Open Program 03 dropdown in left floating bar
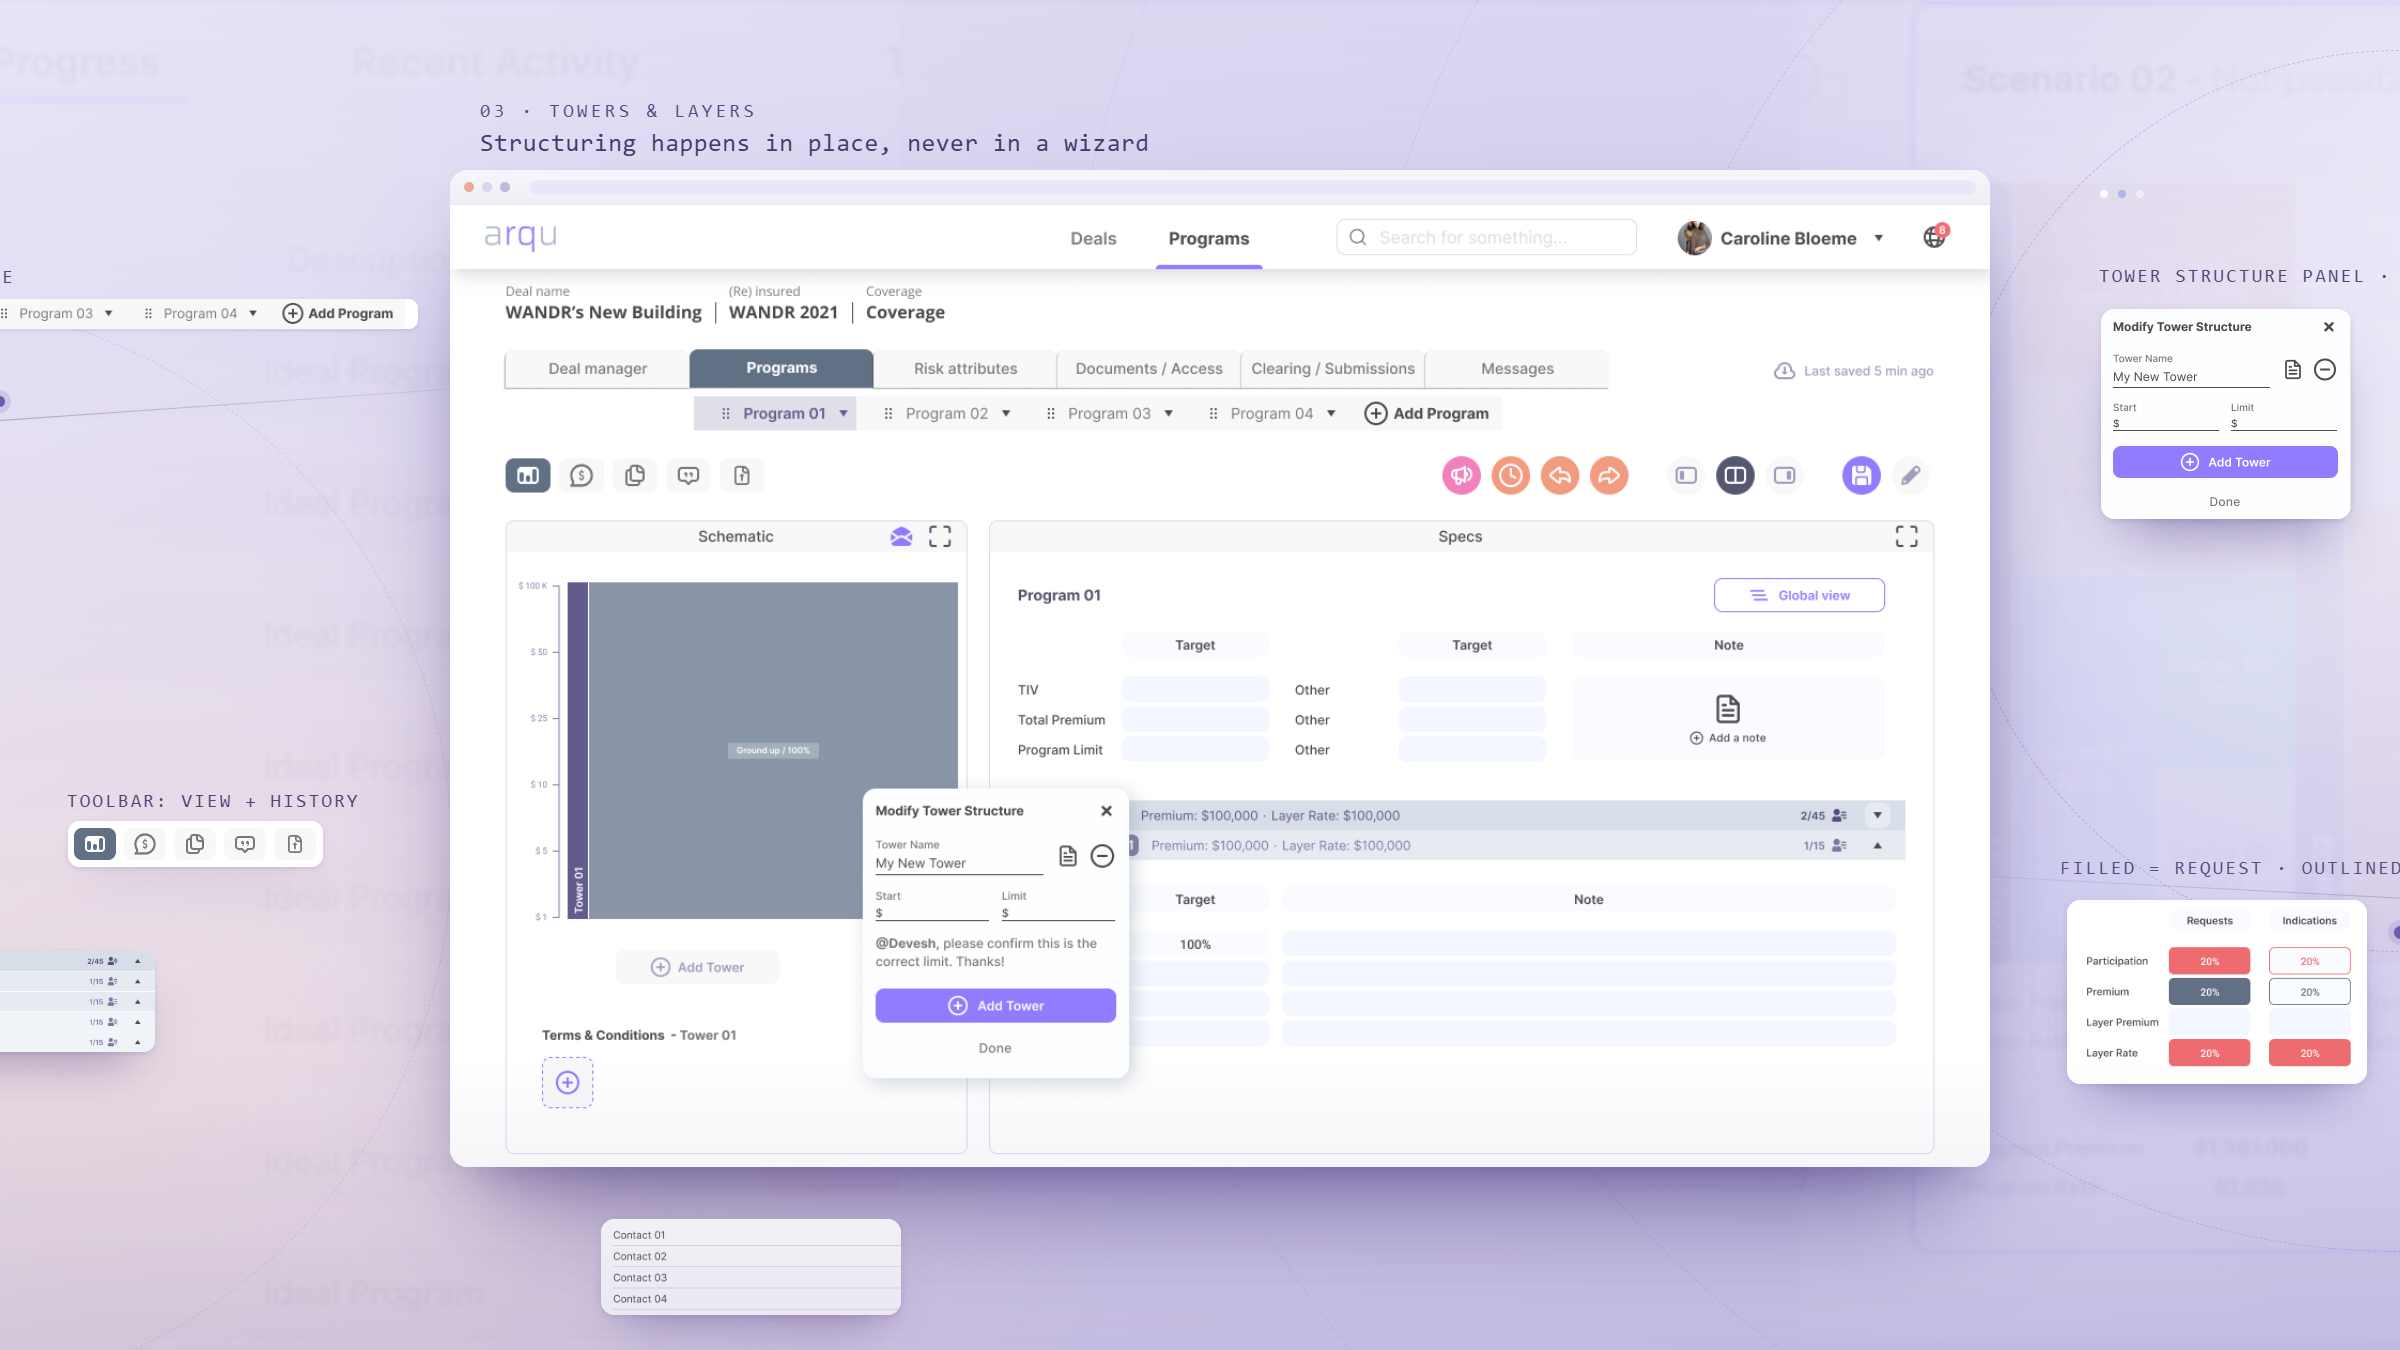The height and width of the screenshot is (1350, 2400). (108, 314)
